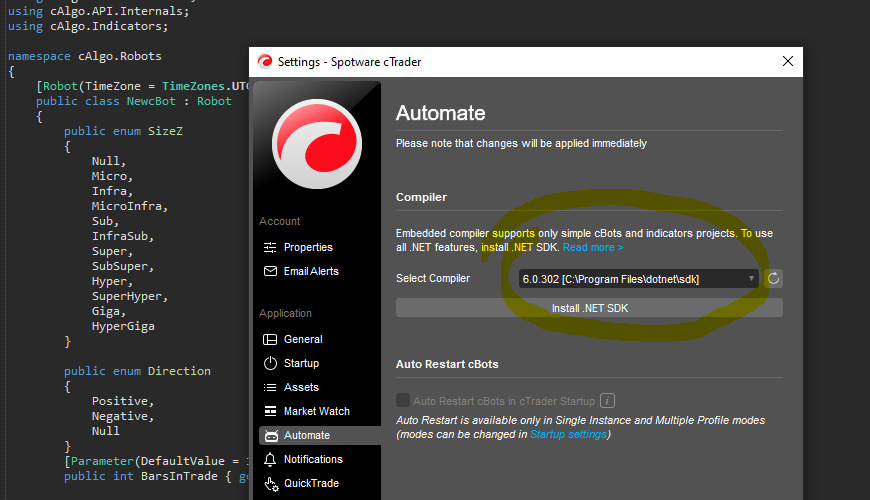Select the General layout icon

coord(270,340)
